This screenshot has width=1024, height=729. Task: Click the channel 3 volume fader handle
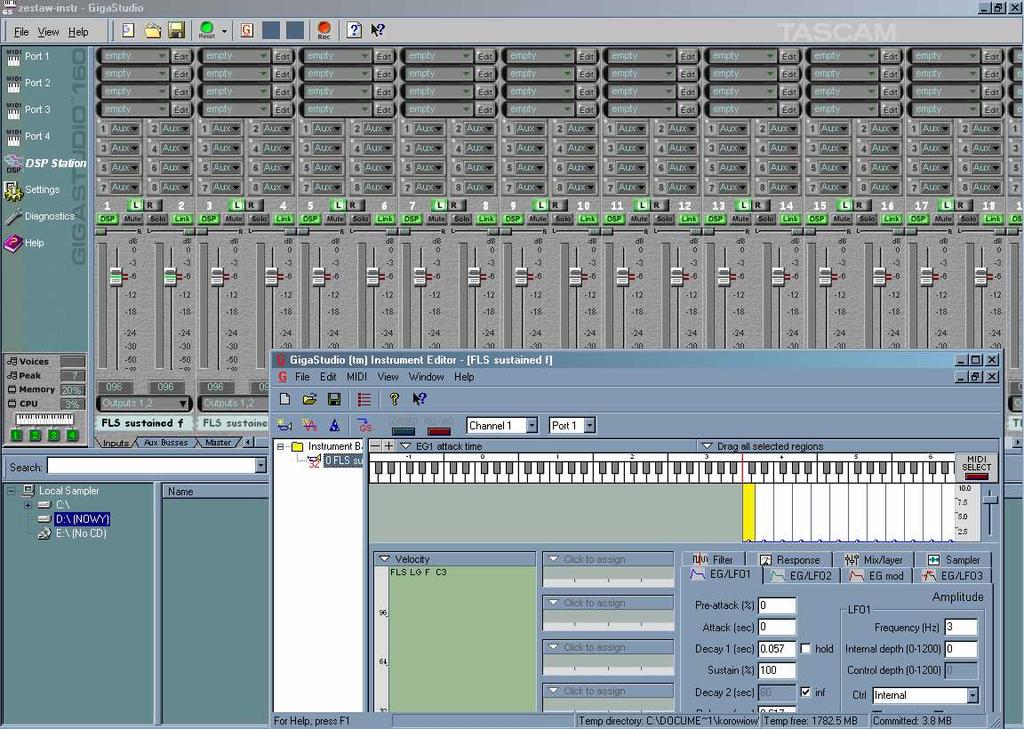tap(217, 277)
